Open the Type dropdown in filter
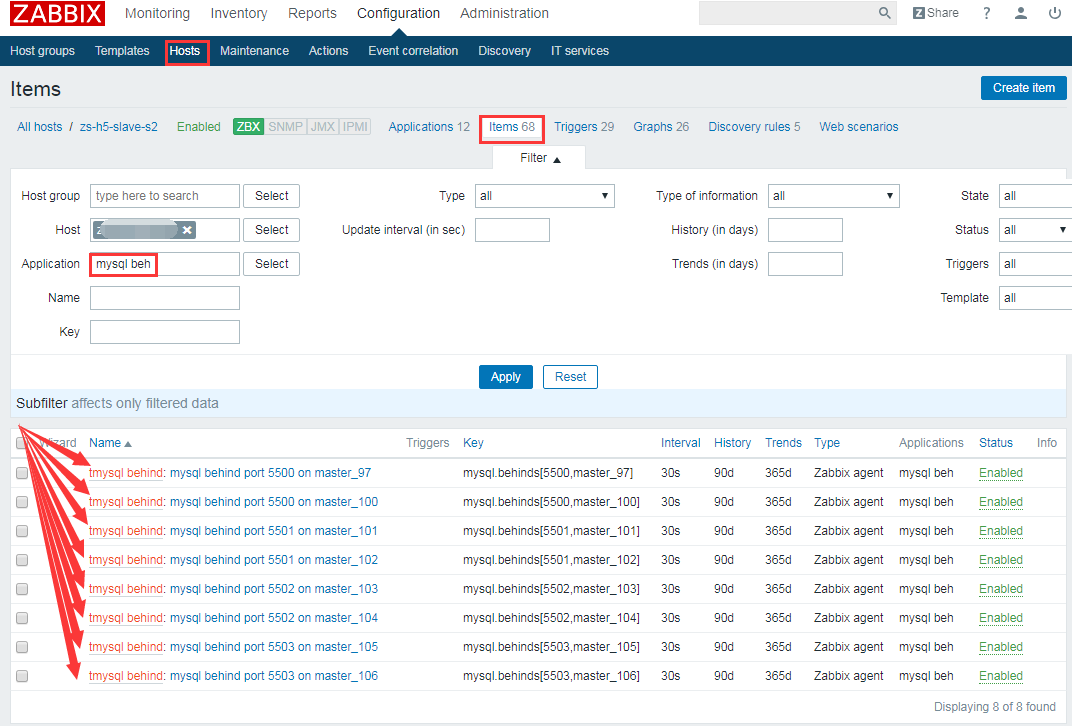The width and height of the screenshot is (1072, 726). 544,196
